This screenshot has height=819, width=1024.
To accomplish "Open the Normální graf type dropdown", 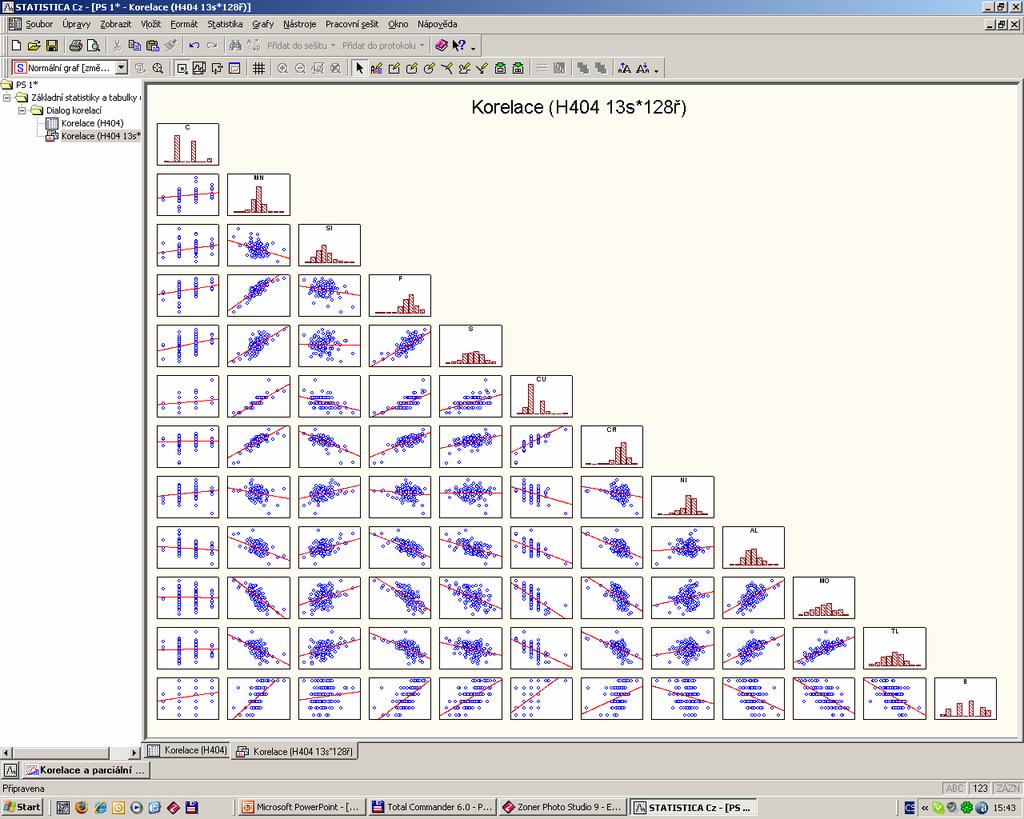I will pos(121,68).
